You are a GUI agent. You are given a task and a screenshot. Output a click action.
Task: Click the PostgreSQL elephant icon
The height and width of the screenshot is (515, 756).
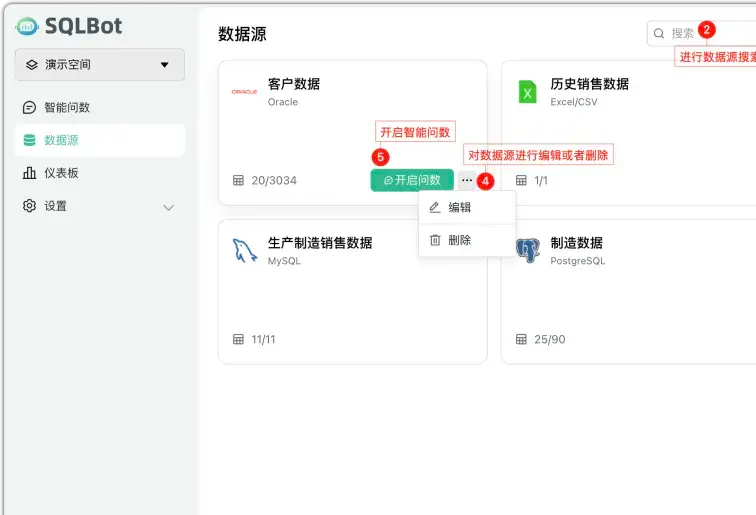(527, 251)
